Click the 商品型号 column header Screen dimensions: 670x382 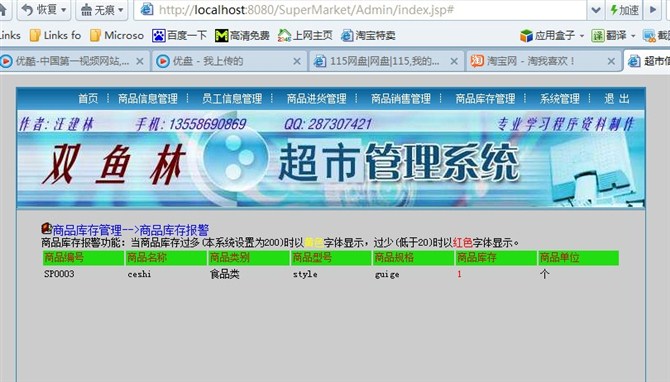pos(331,258)
